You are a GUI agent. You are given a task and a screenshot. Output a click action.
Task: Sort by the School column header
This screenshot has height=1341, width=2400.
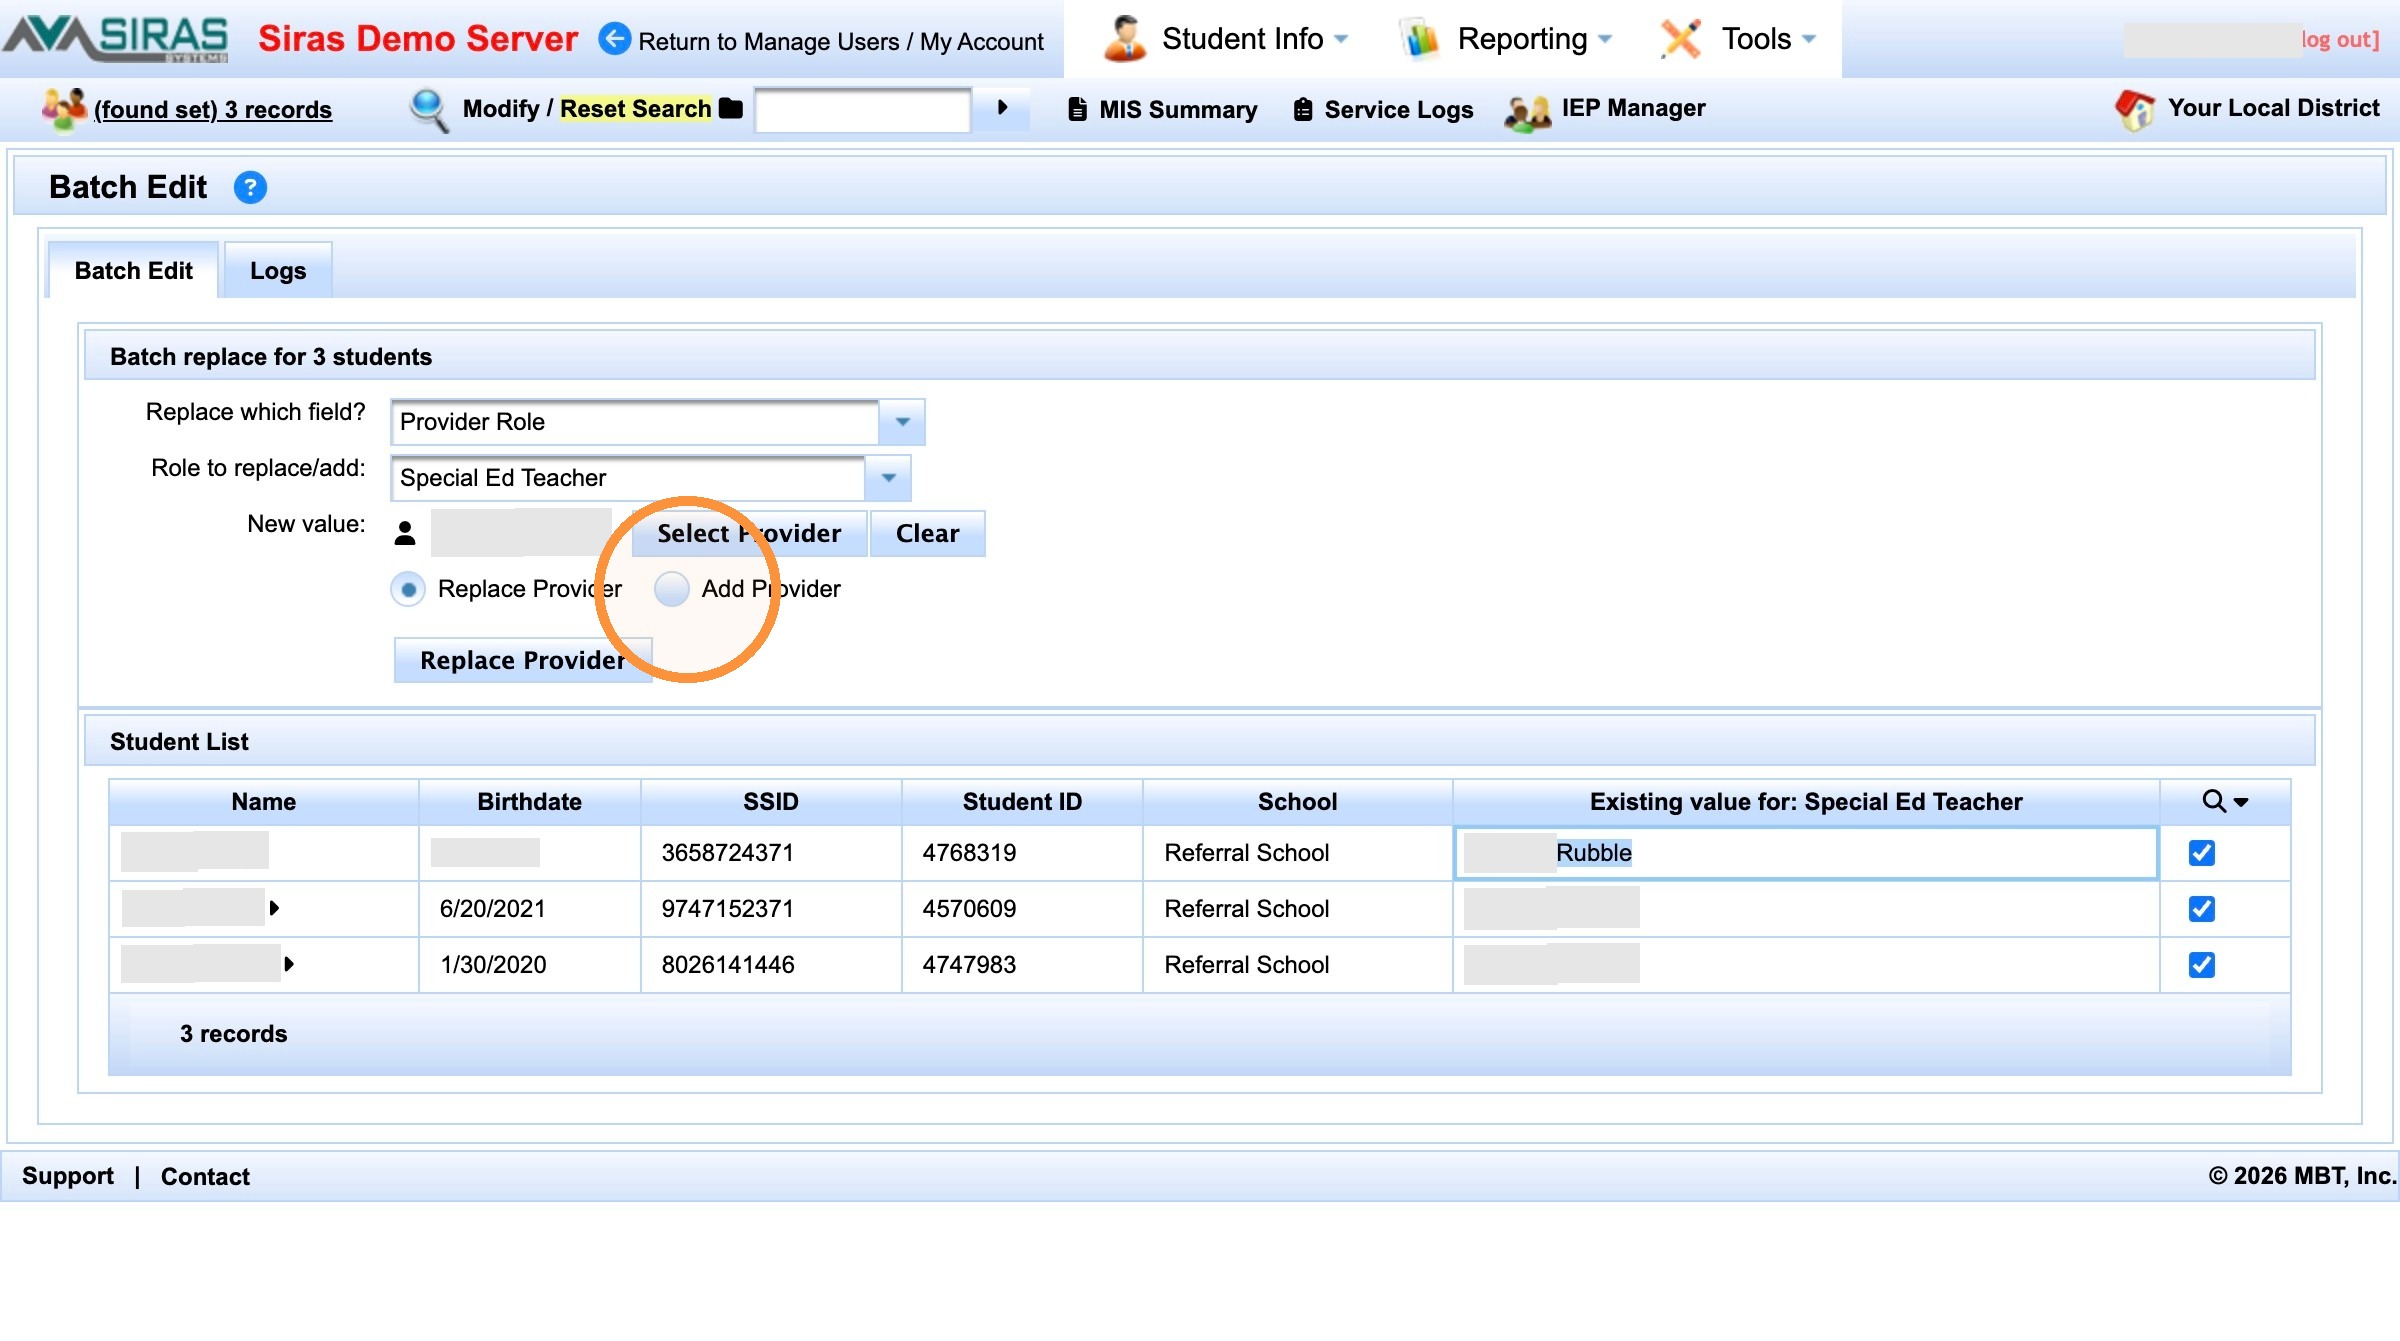pyautogui.click(x=1297, y=801)
